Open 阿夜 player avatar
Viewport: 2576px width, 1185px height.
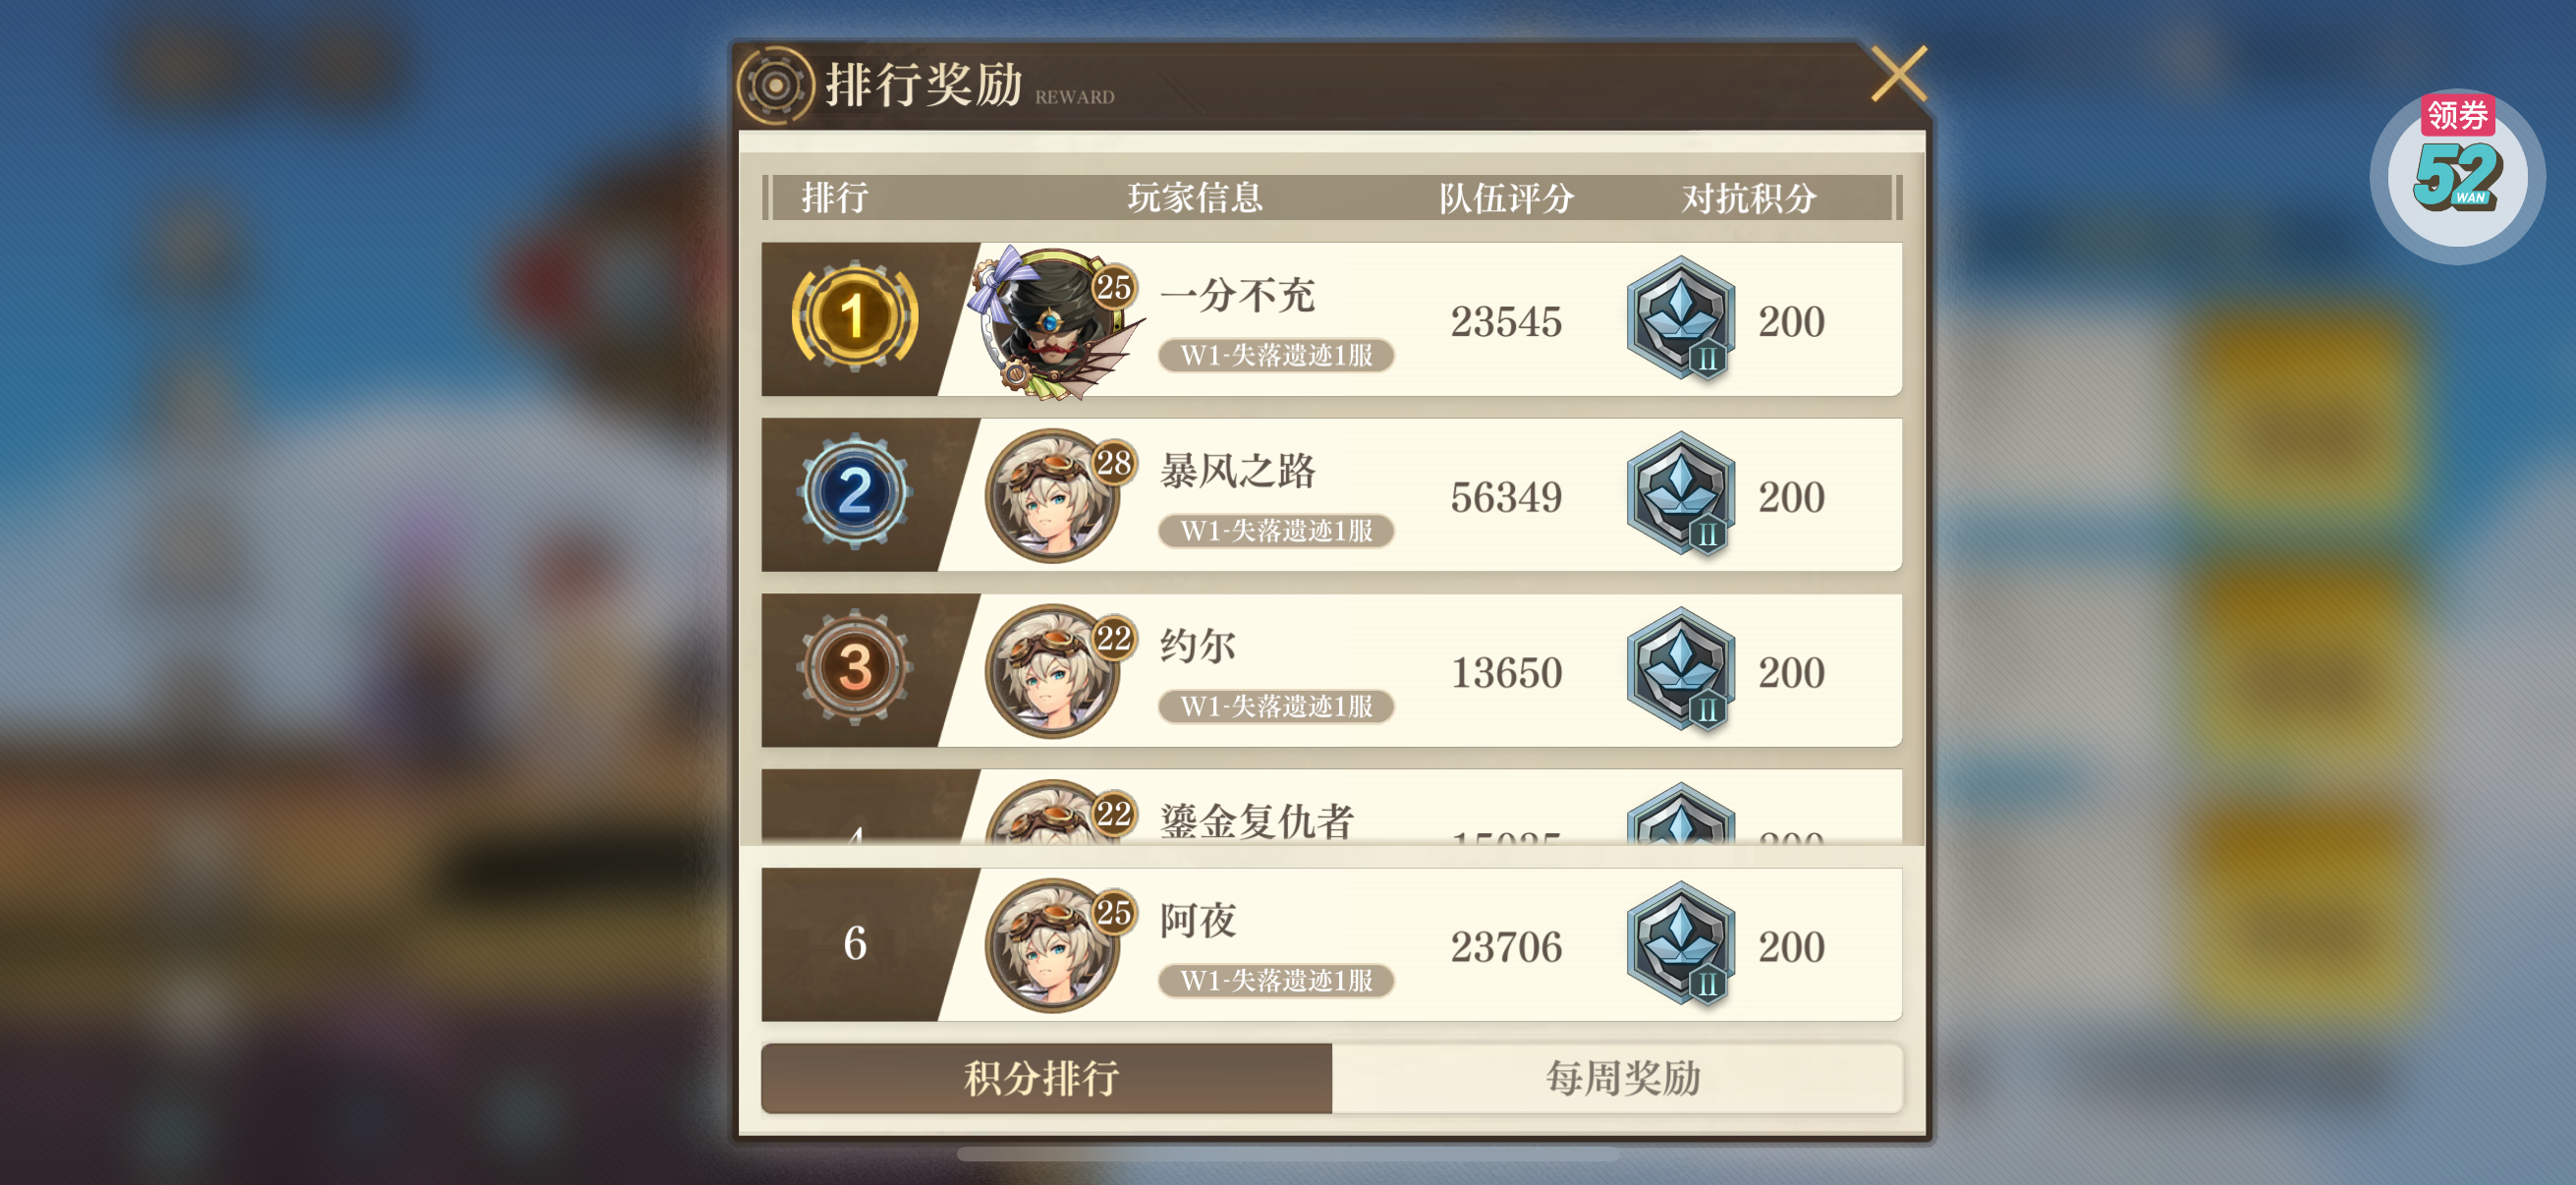pyautogui.click(x=1054, y=946)
